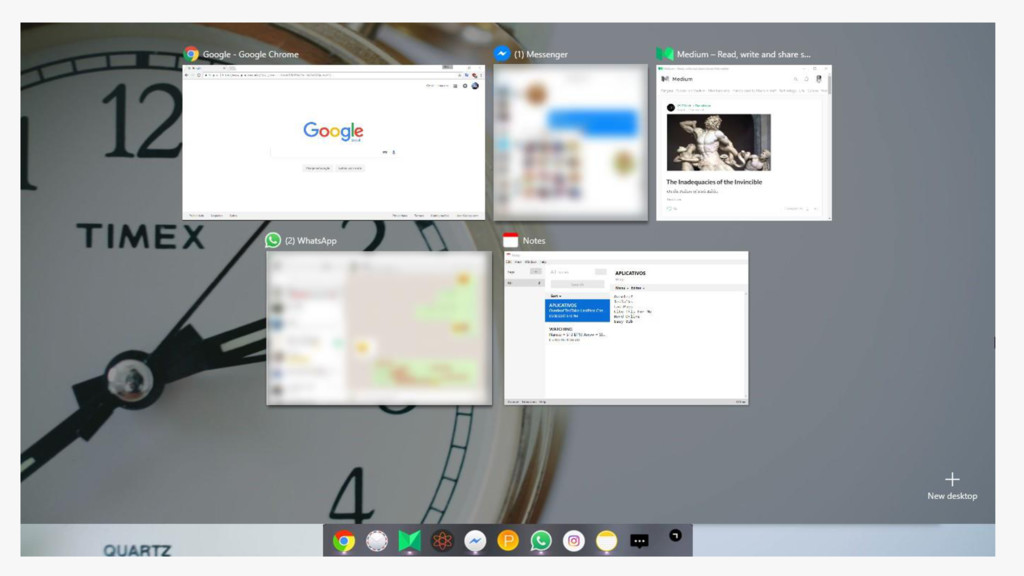
Task: Click the black circle arrow dock icon
Action: point(675,536)
